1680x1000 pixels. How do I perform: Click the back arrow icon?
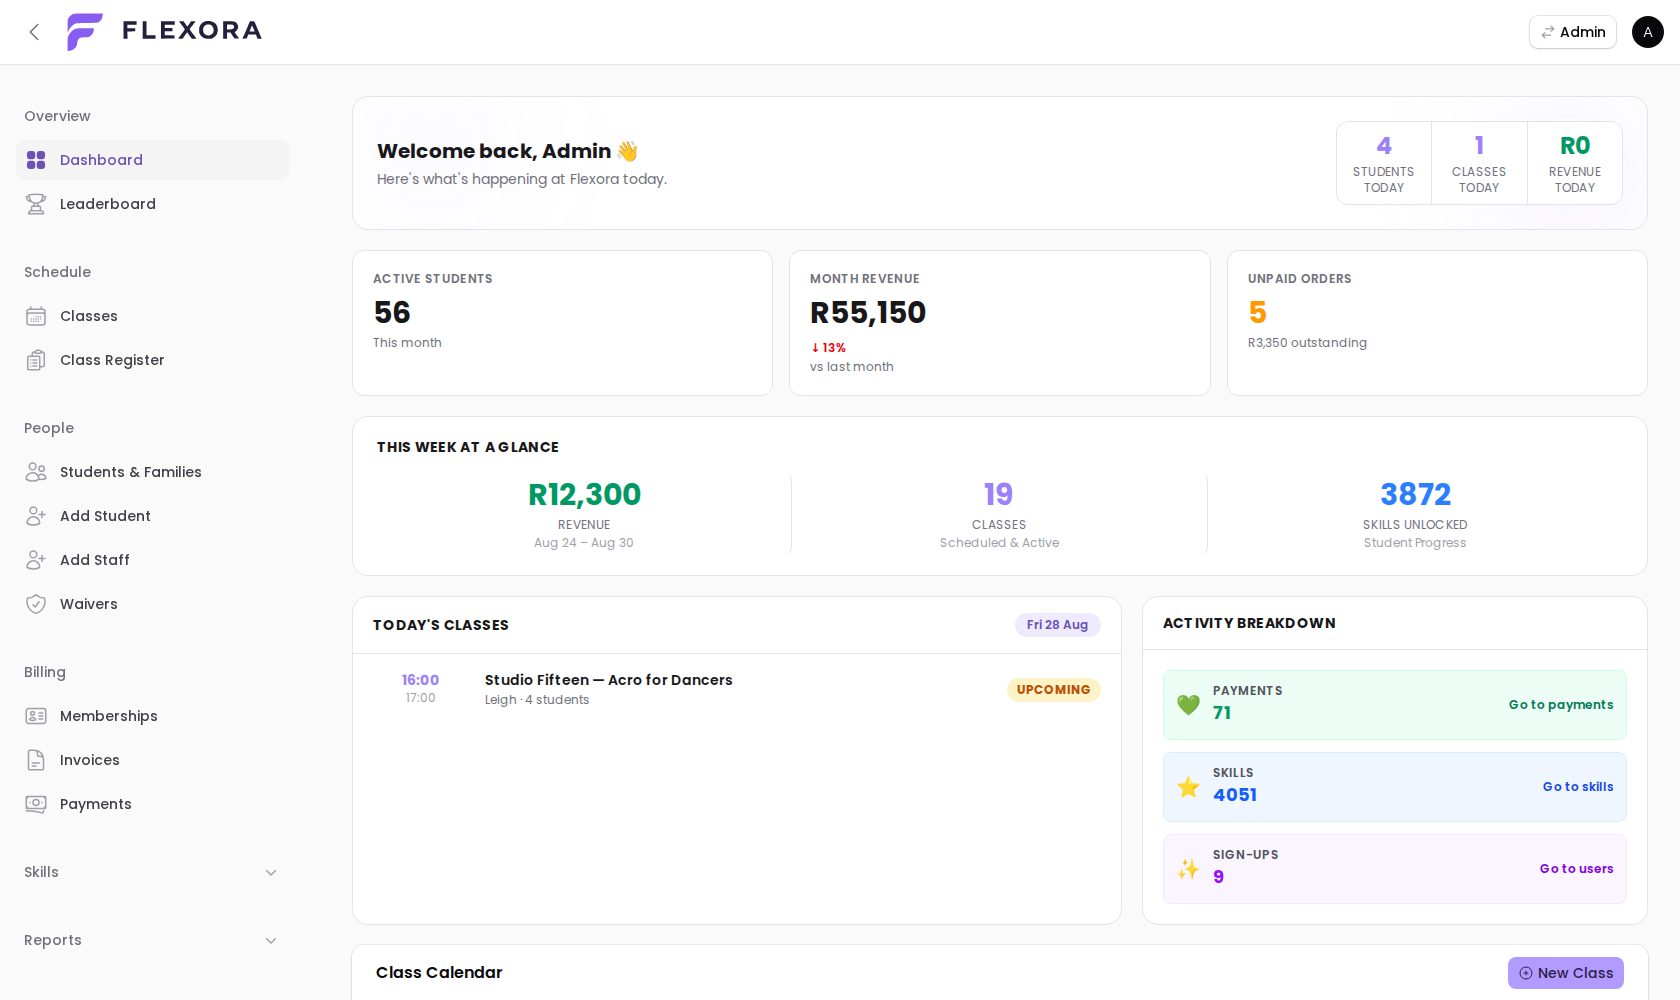coord(34,32)
